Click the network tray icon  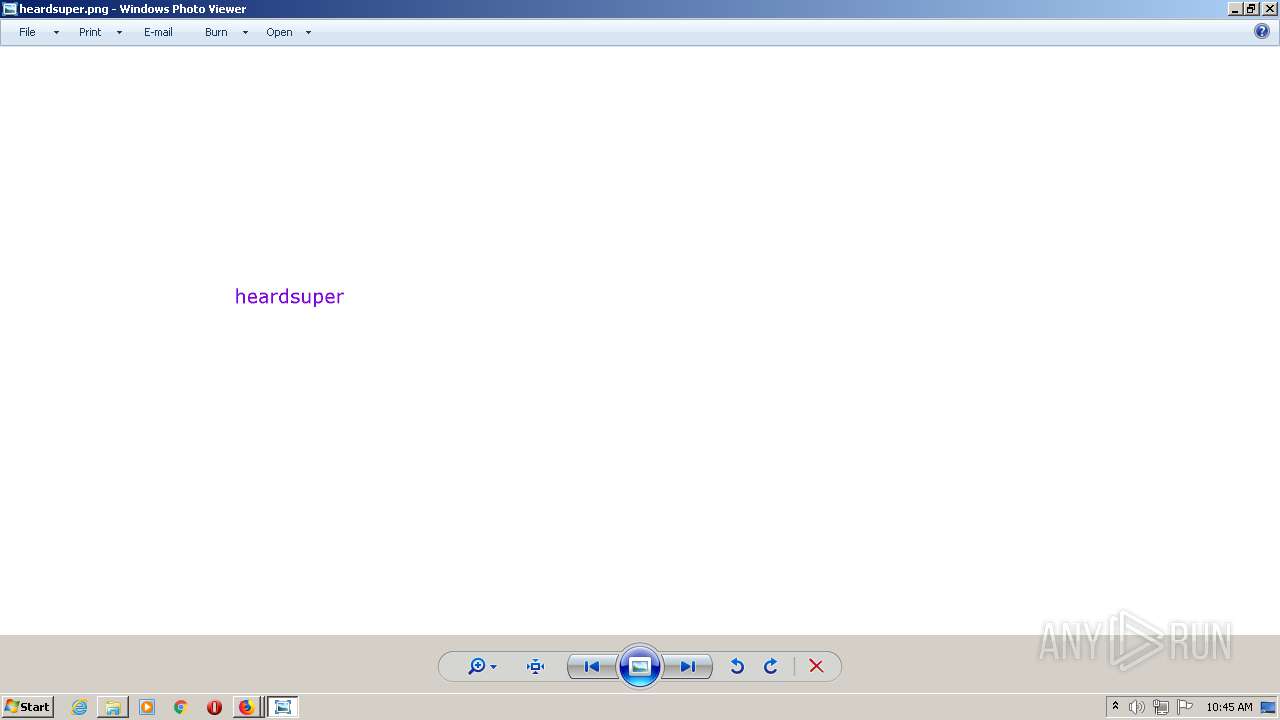point(1161,707)
